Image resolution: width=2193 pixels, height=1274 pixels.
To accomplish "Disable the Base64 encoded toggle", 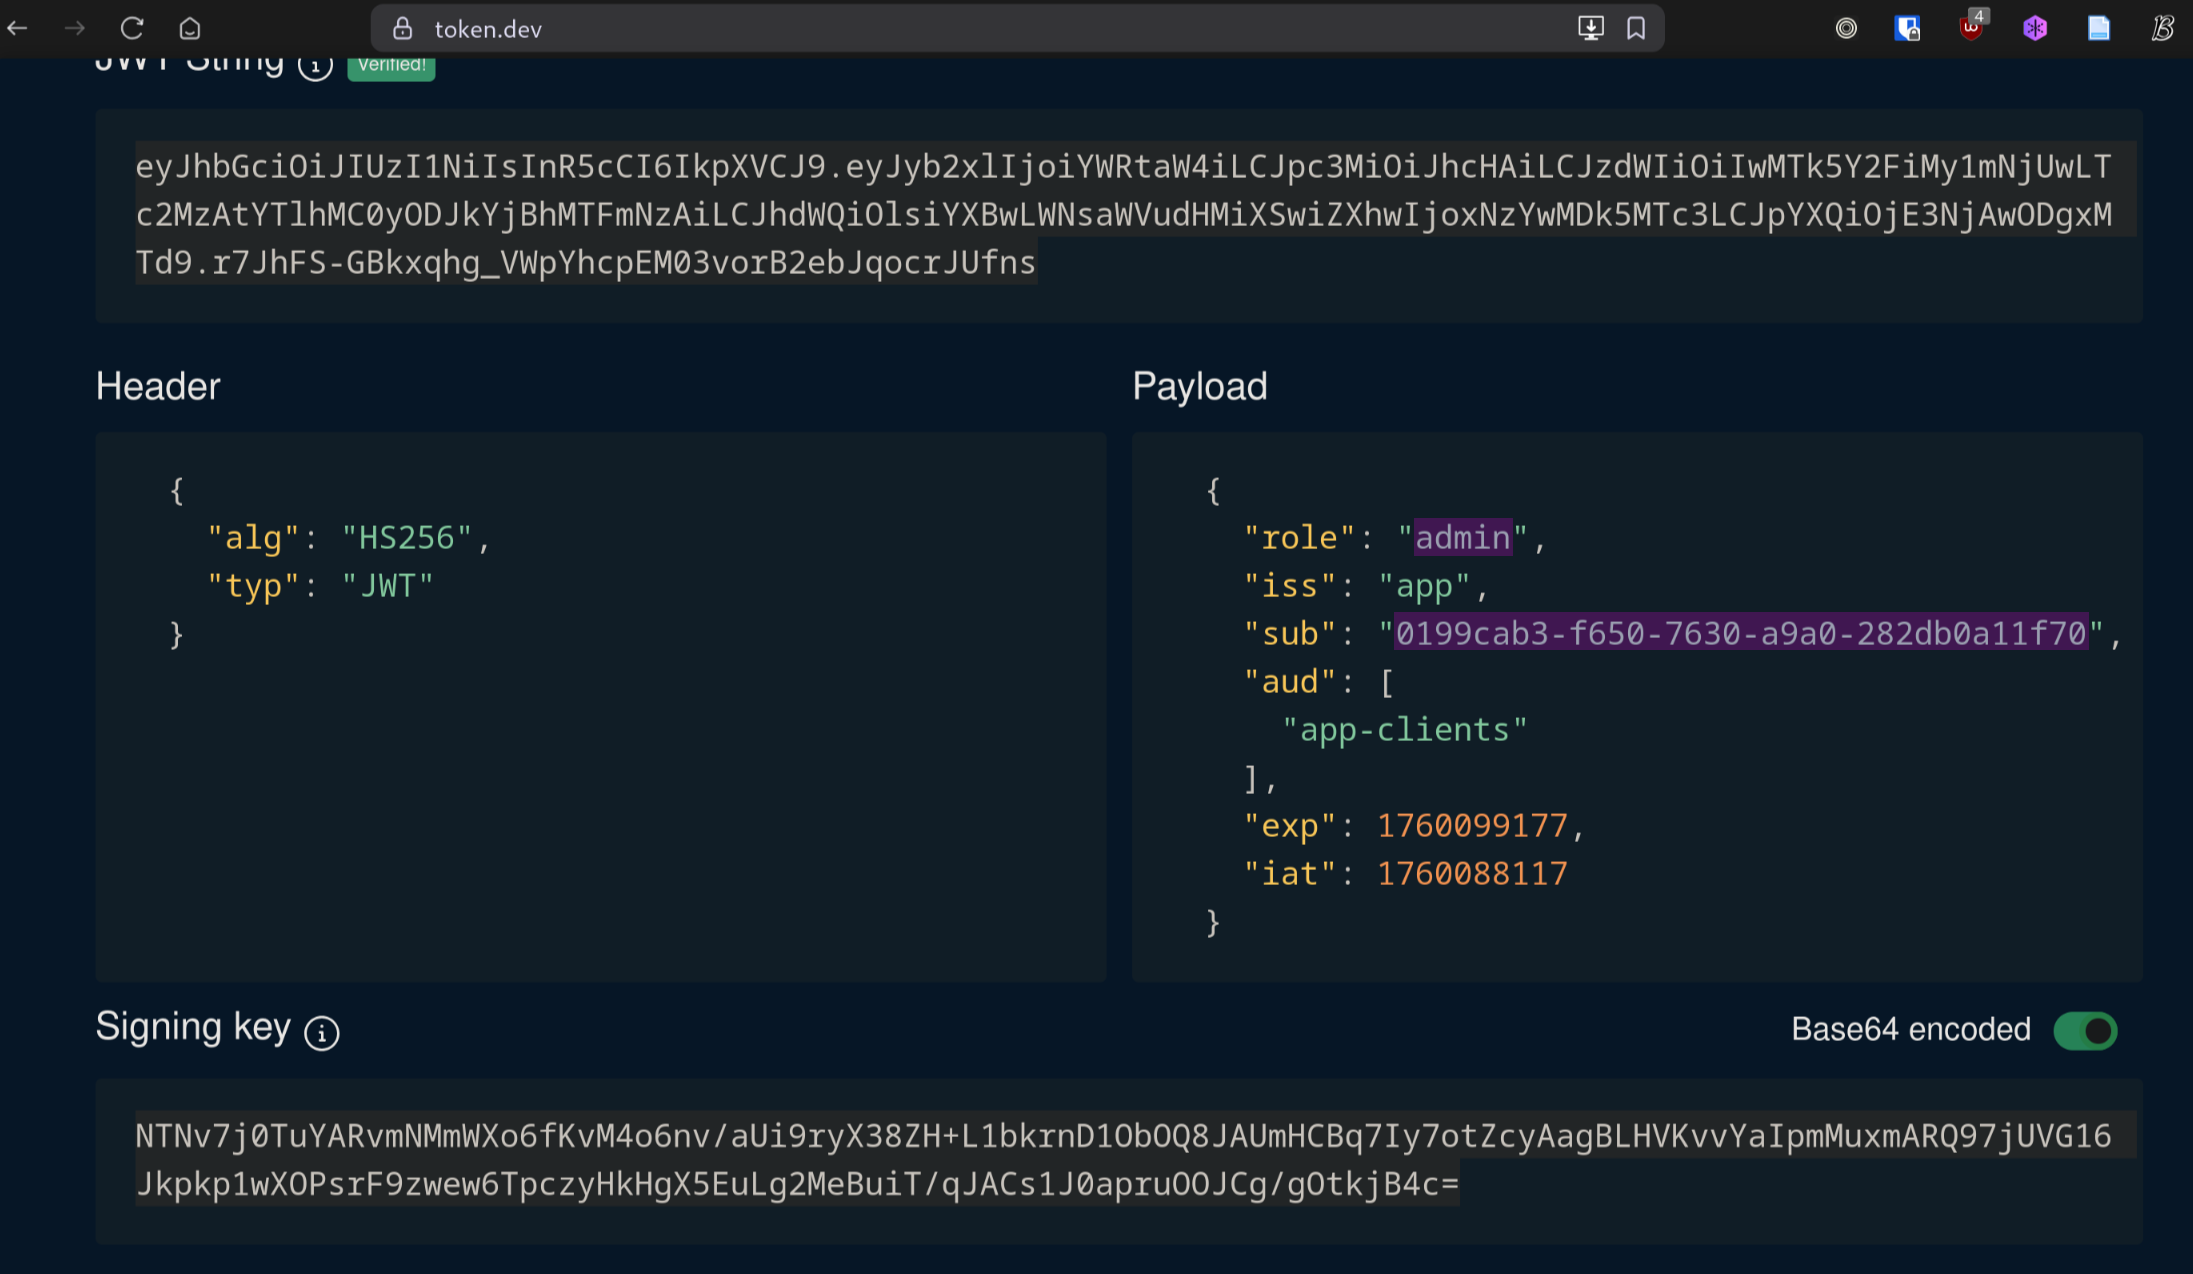I will click(x=2085, y=1030).
